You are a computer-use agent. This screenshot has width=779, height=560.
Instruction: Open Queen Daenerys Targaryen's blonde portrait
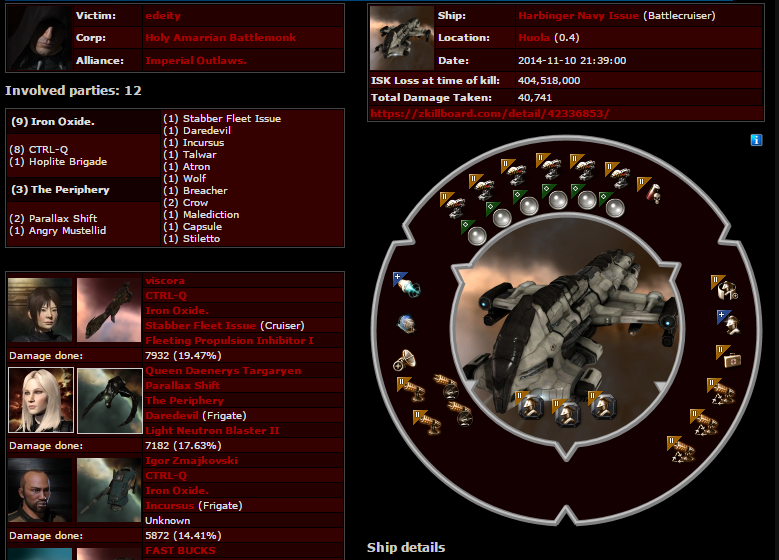click(x=41, y=400)
